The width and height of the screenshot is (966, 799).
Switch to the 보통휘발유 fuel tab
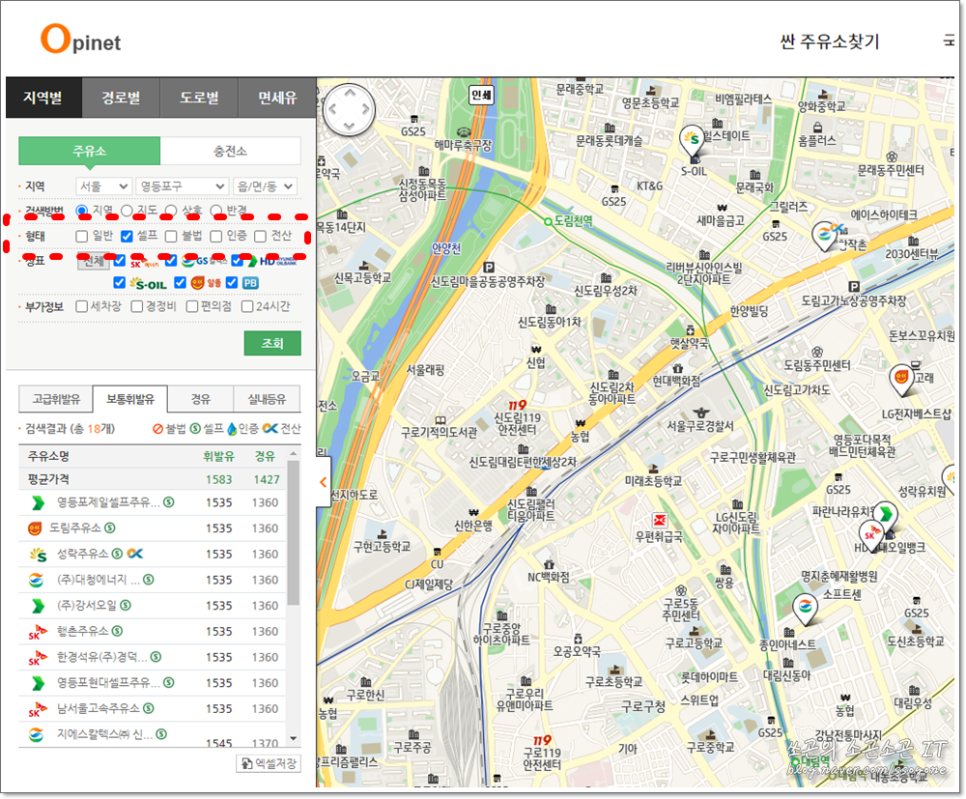[x=130, y=399]
